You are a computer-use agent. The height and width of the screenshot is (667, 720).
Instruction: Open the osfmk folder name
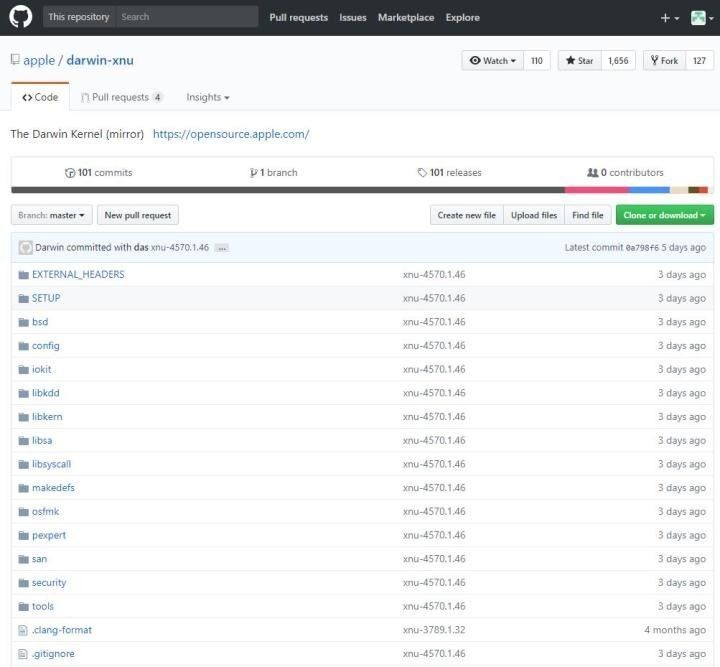(45, 512)
